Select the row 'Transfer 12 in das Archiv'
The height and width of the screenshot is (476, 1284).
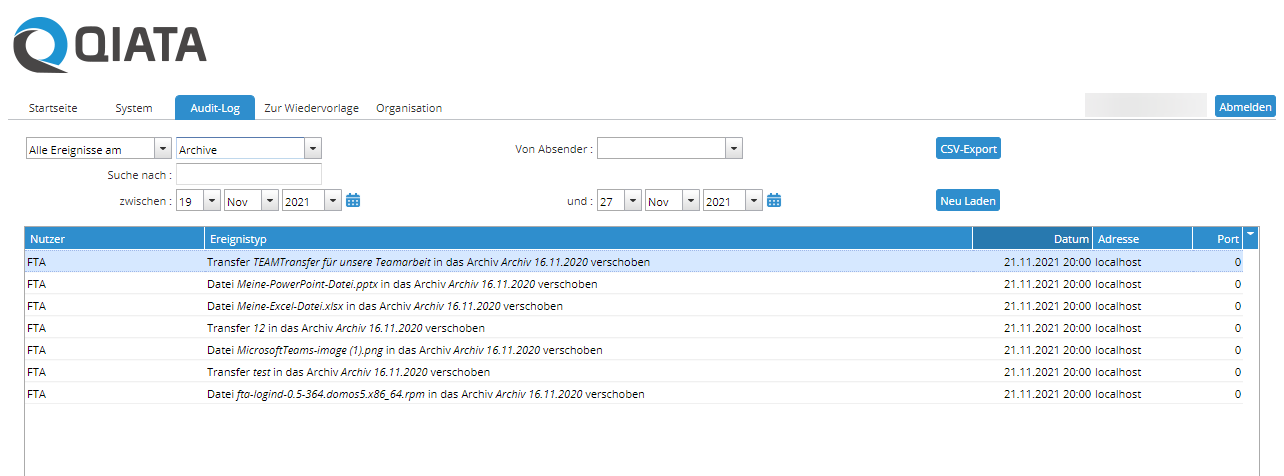[x=634, y=328]
